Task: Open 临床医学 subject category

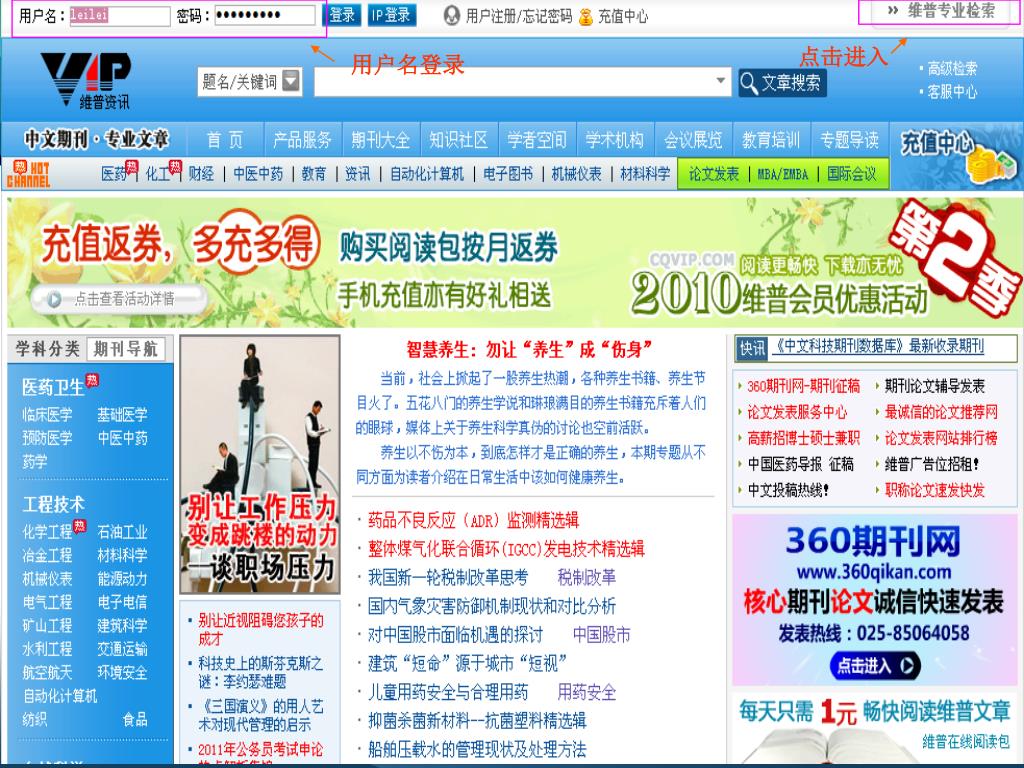Action: (47, 415)
